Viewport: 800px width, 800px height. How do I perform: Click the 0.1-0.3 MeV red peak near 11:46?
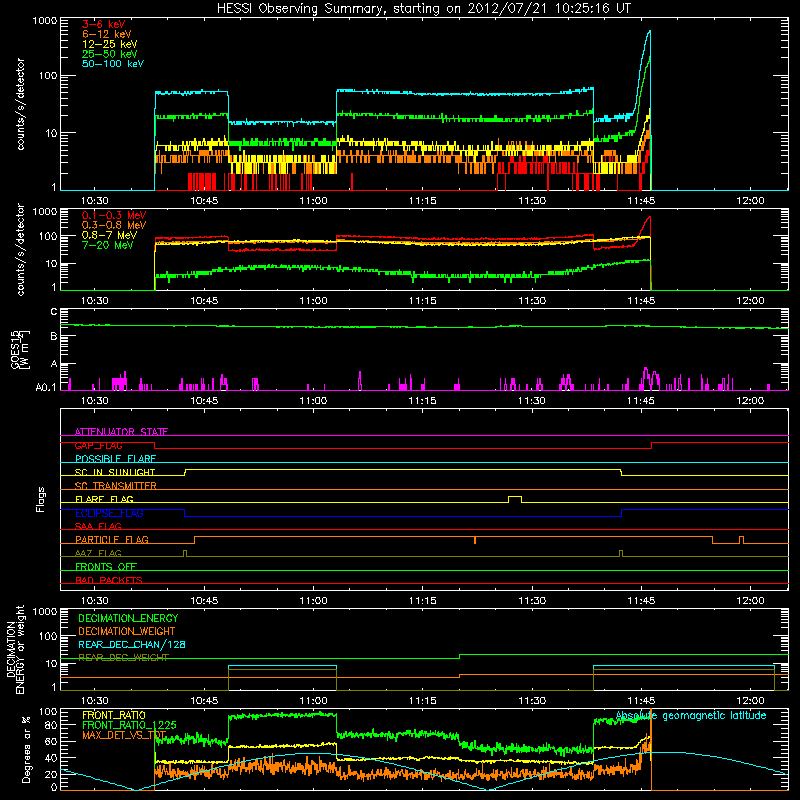click(649, 218)
